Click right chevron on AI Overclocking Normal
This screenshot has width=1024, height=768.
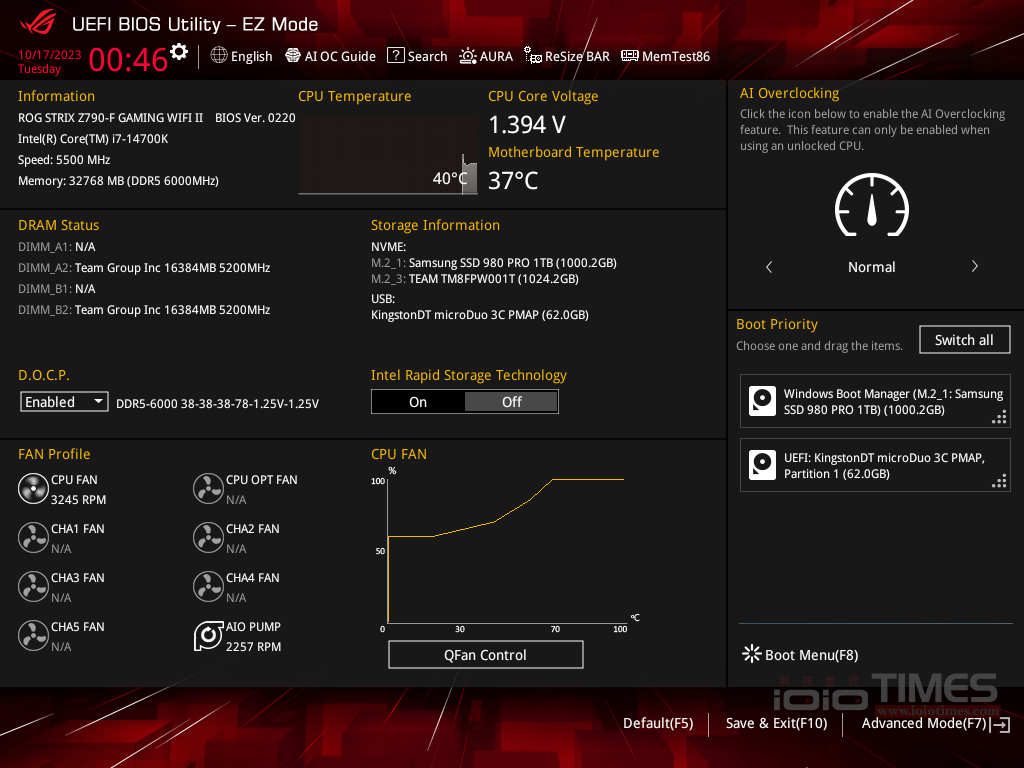click(974, 267)
